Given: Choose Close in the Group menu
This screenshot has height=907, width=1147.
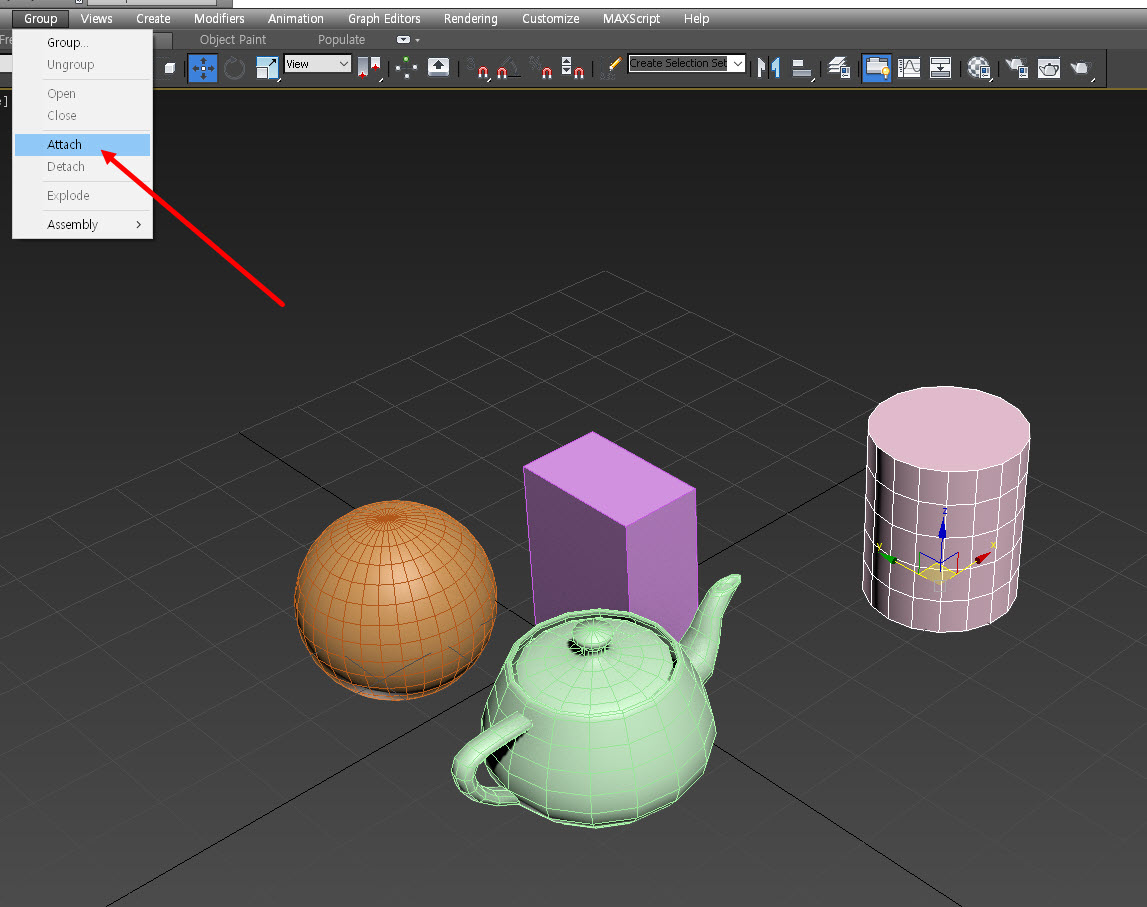Looking at the screenshot, I should [x=82, y=116].
